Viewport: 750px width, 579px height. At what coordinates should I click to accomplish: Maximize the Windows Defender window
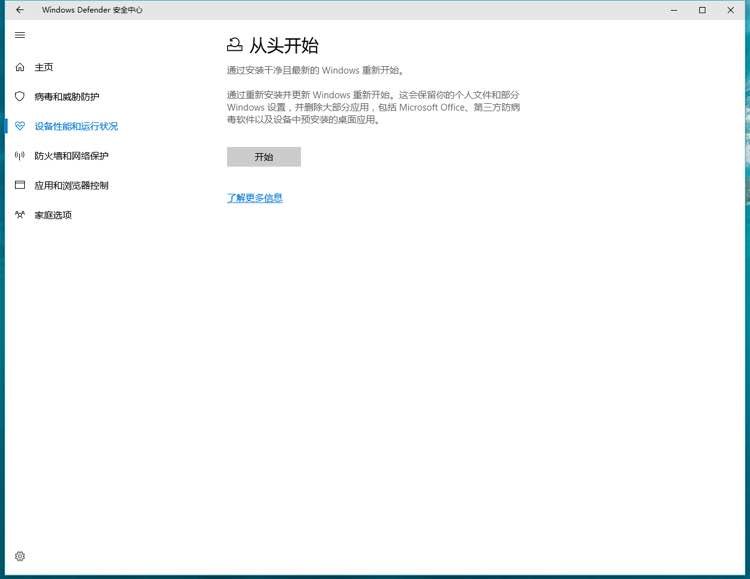coord(702,10)
